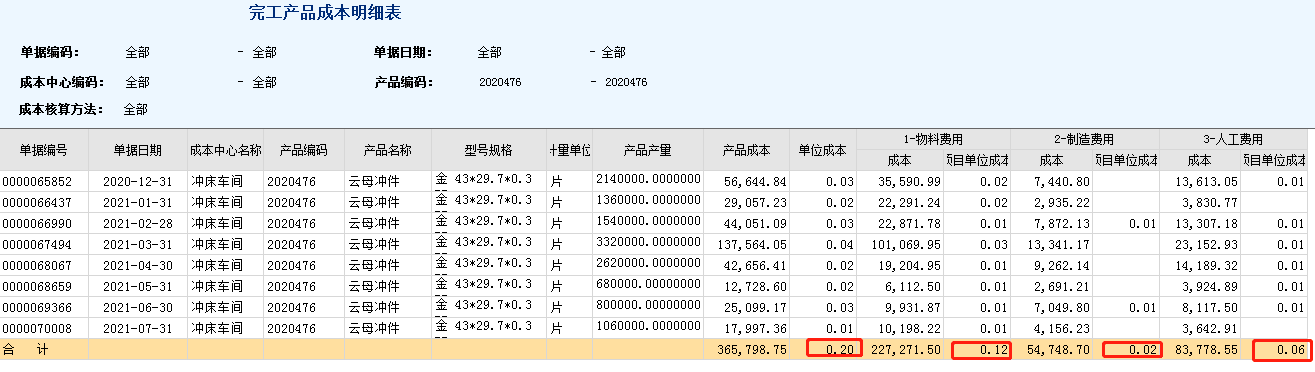Click material cost 101,069.95
1315x372 pixels.
tap(905, 244)
